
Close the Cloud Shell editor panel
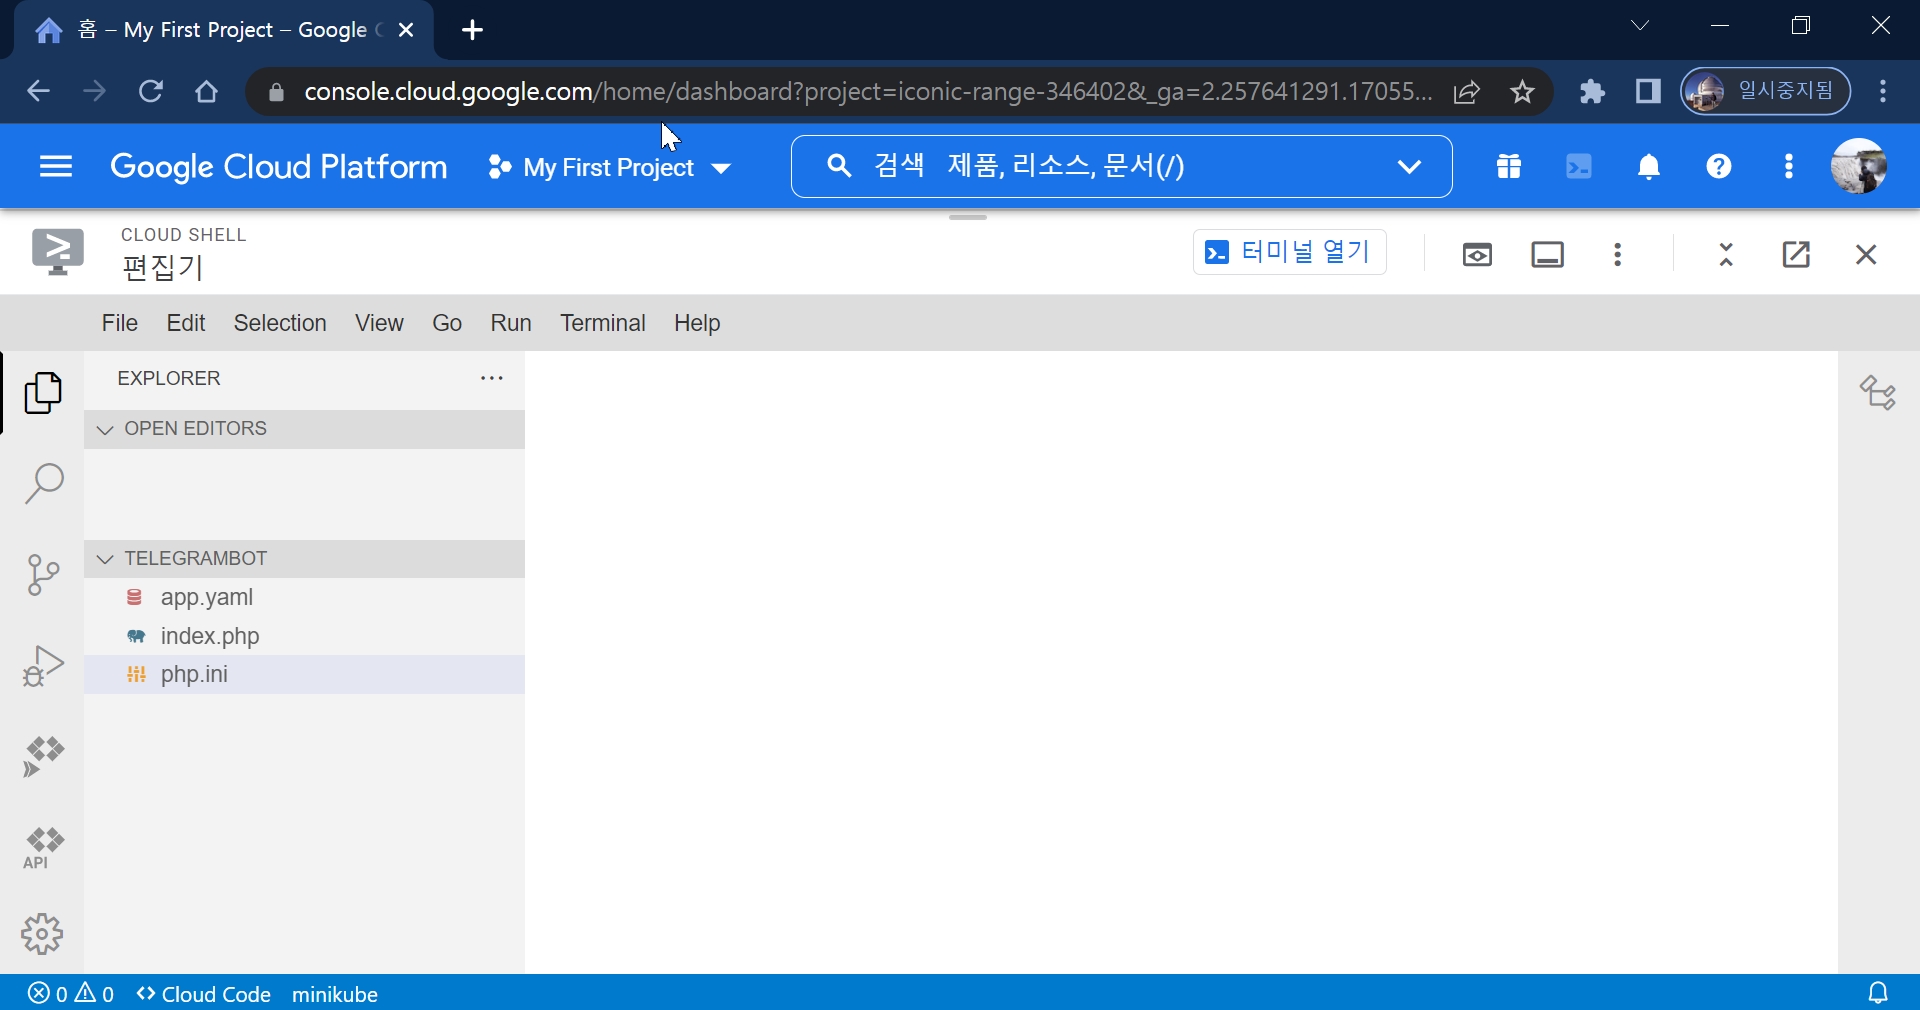coord(1866,254)
